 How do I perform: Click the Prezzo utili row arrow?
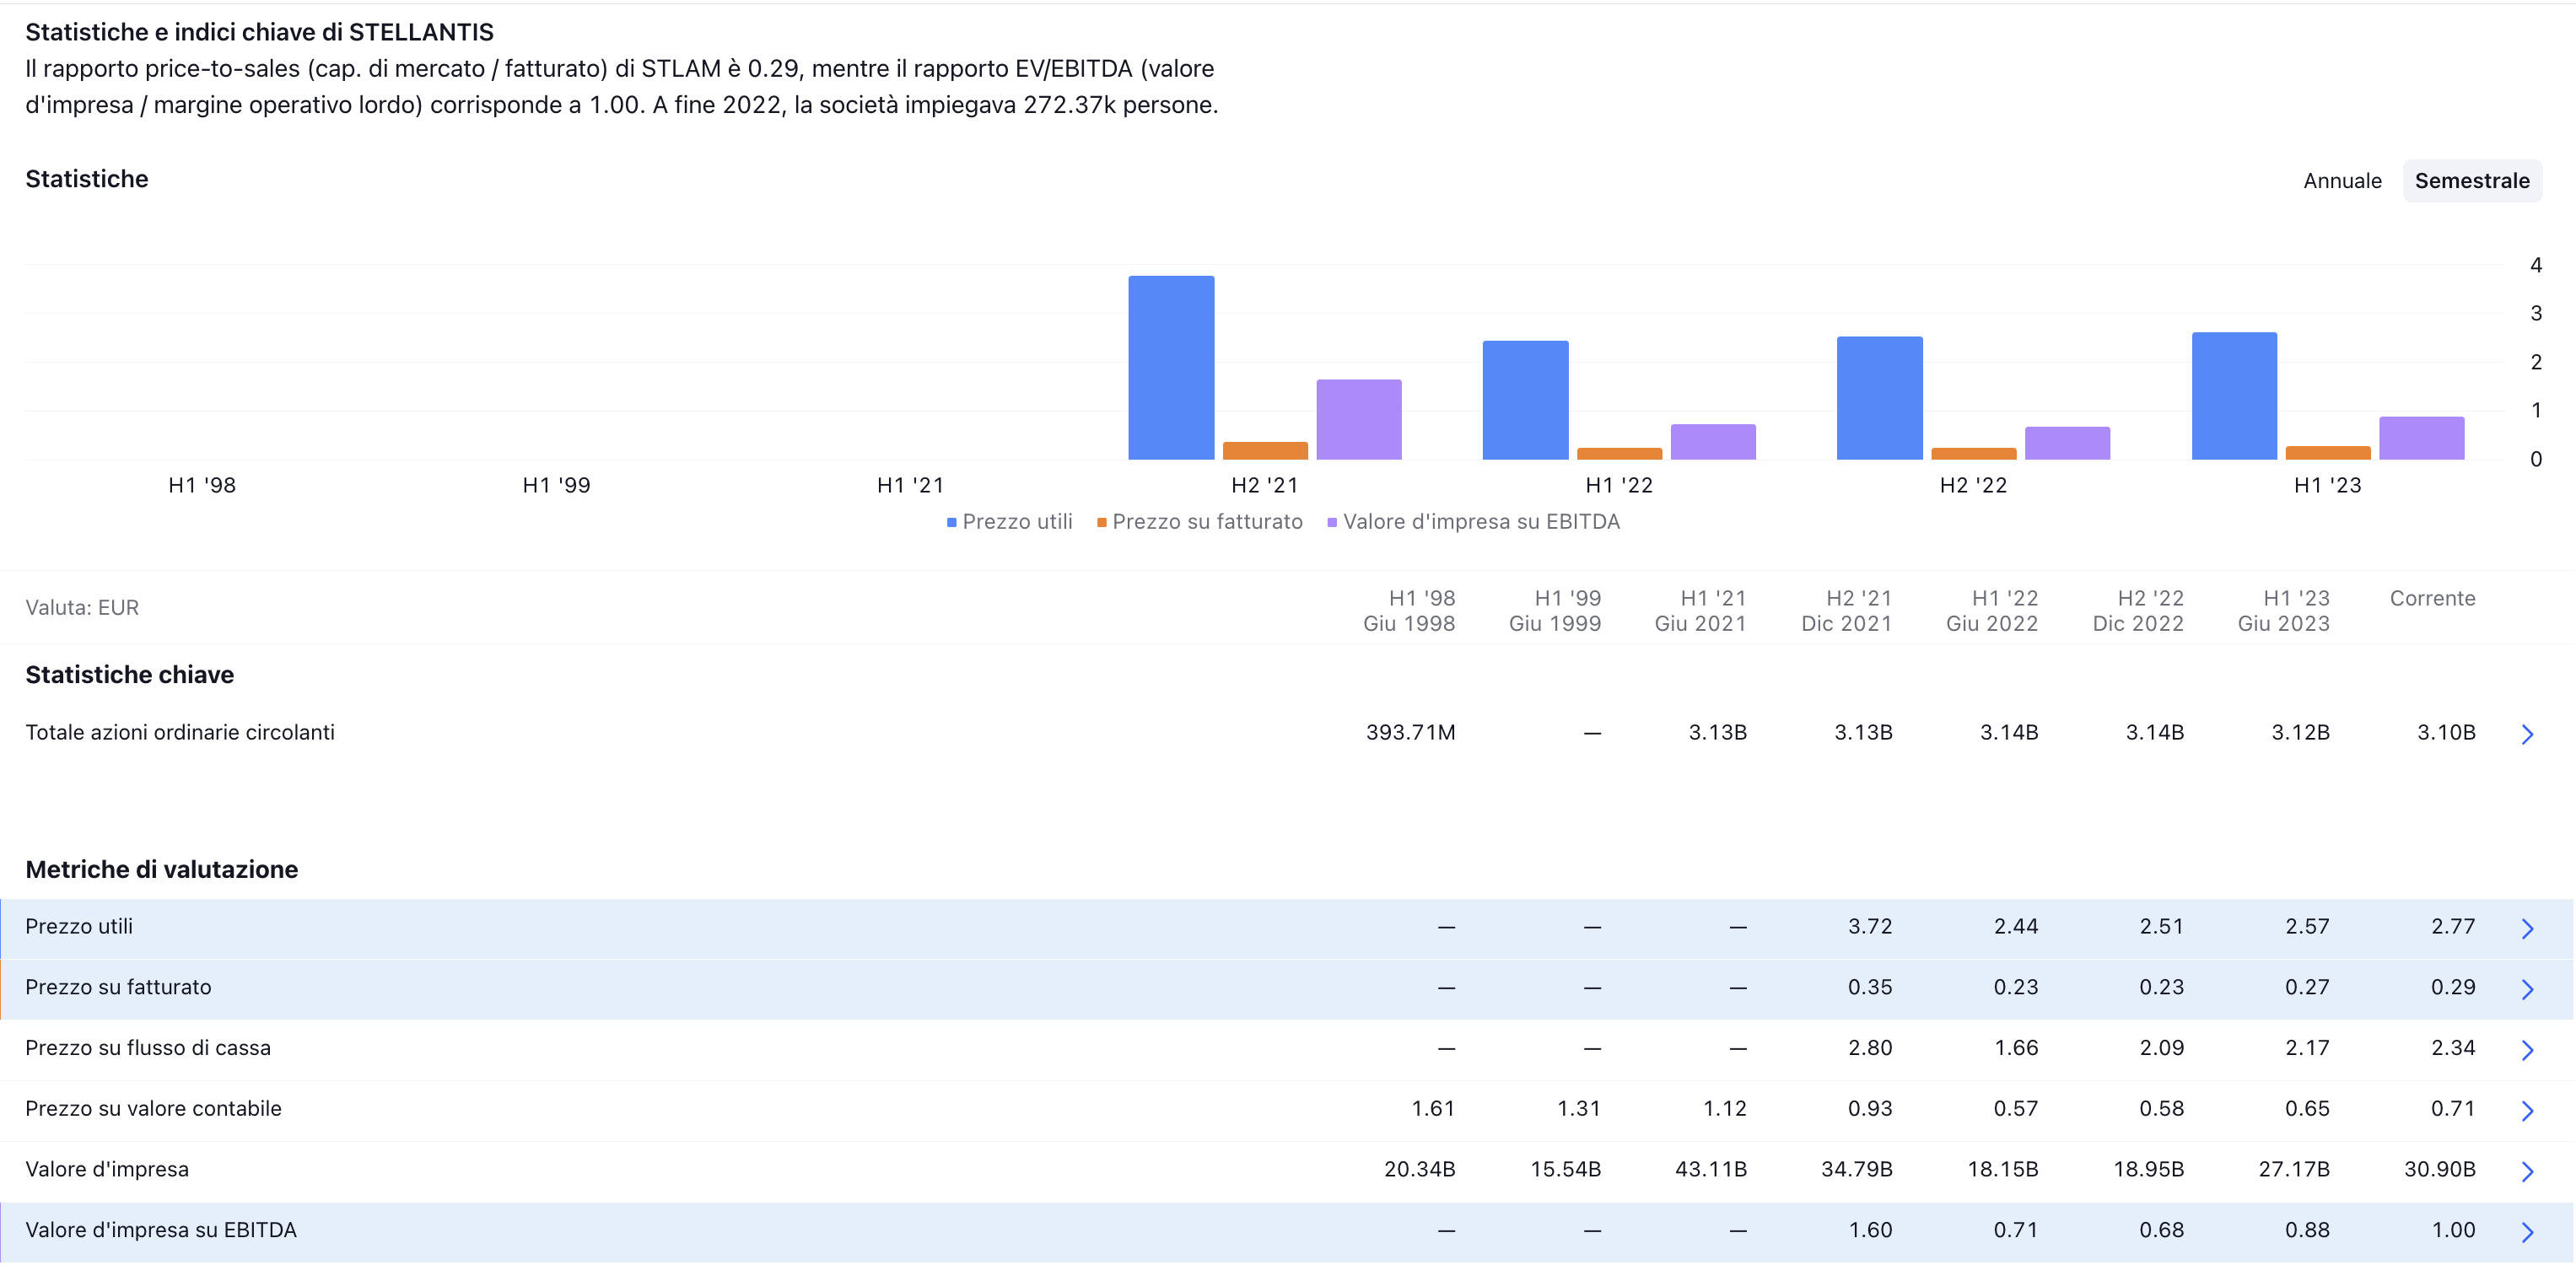point(2526,928)
